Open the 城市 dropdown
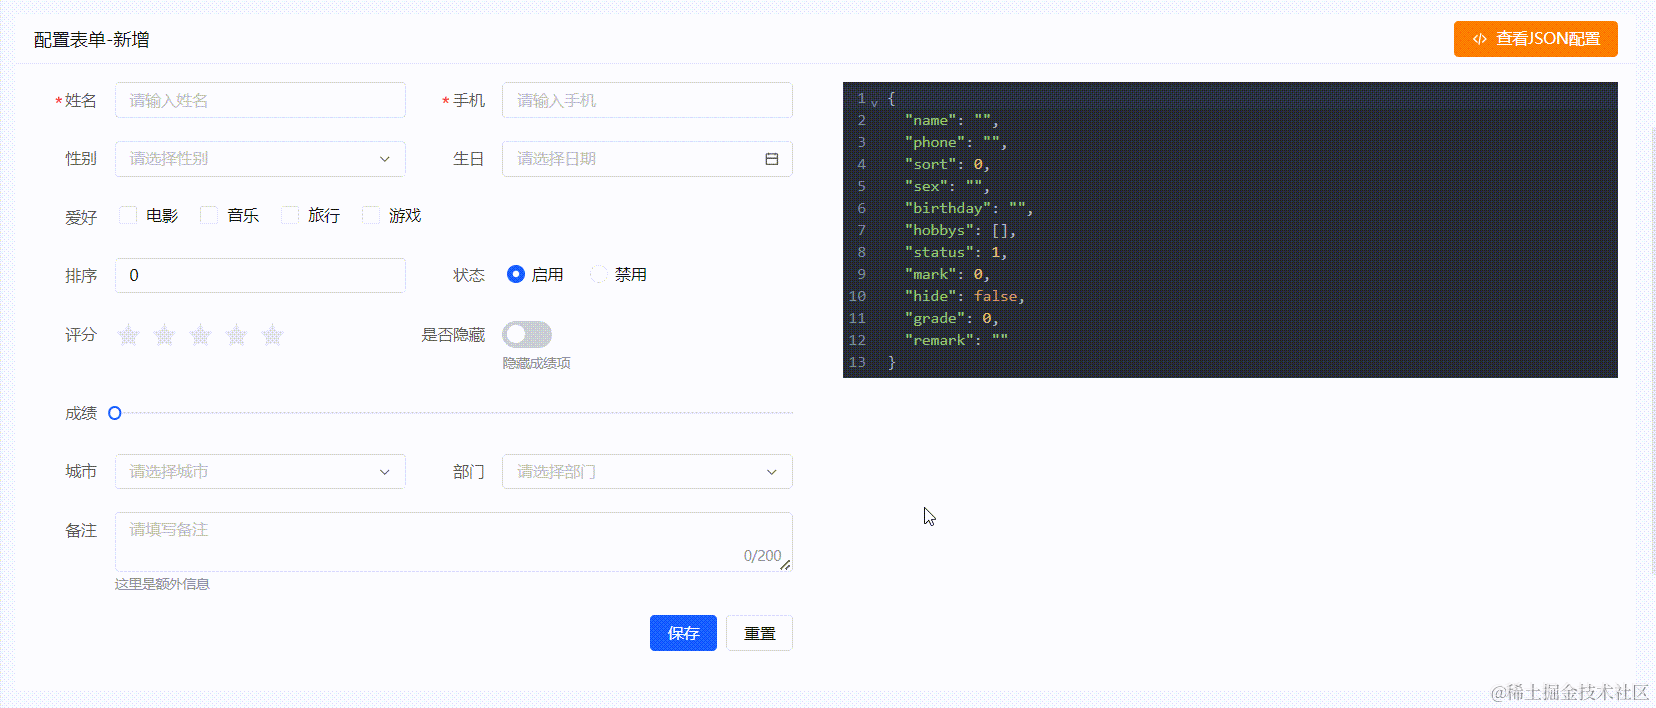1656x708 pixels. (260, 472)
